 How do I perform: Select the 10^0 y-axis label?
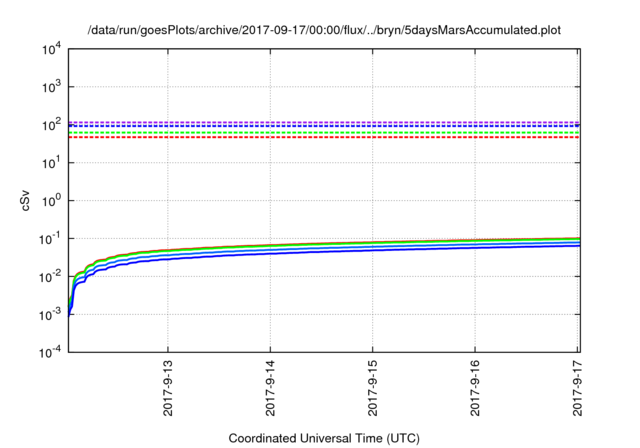[x=52, y=201]
